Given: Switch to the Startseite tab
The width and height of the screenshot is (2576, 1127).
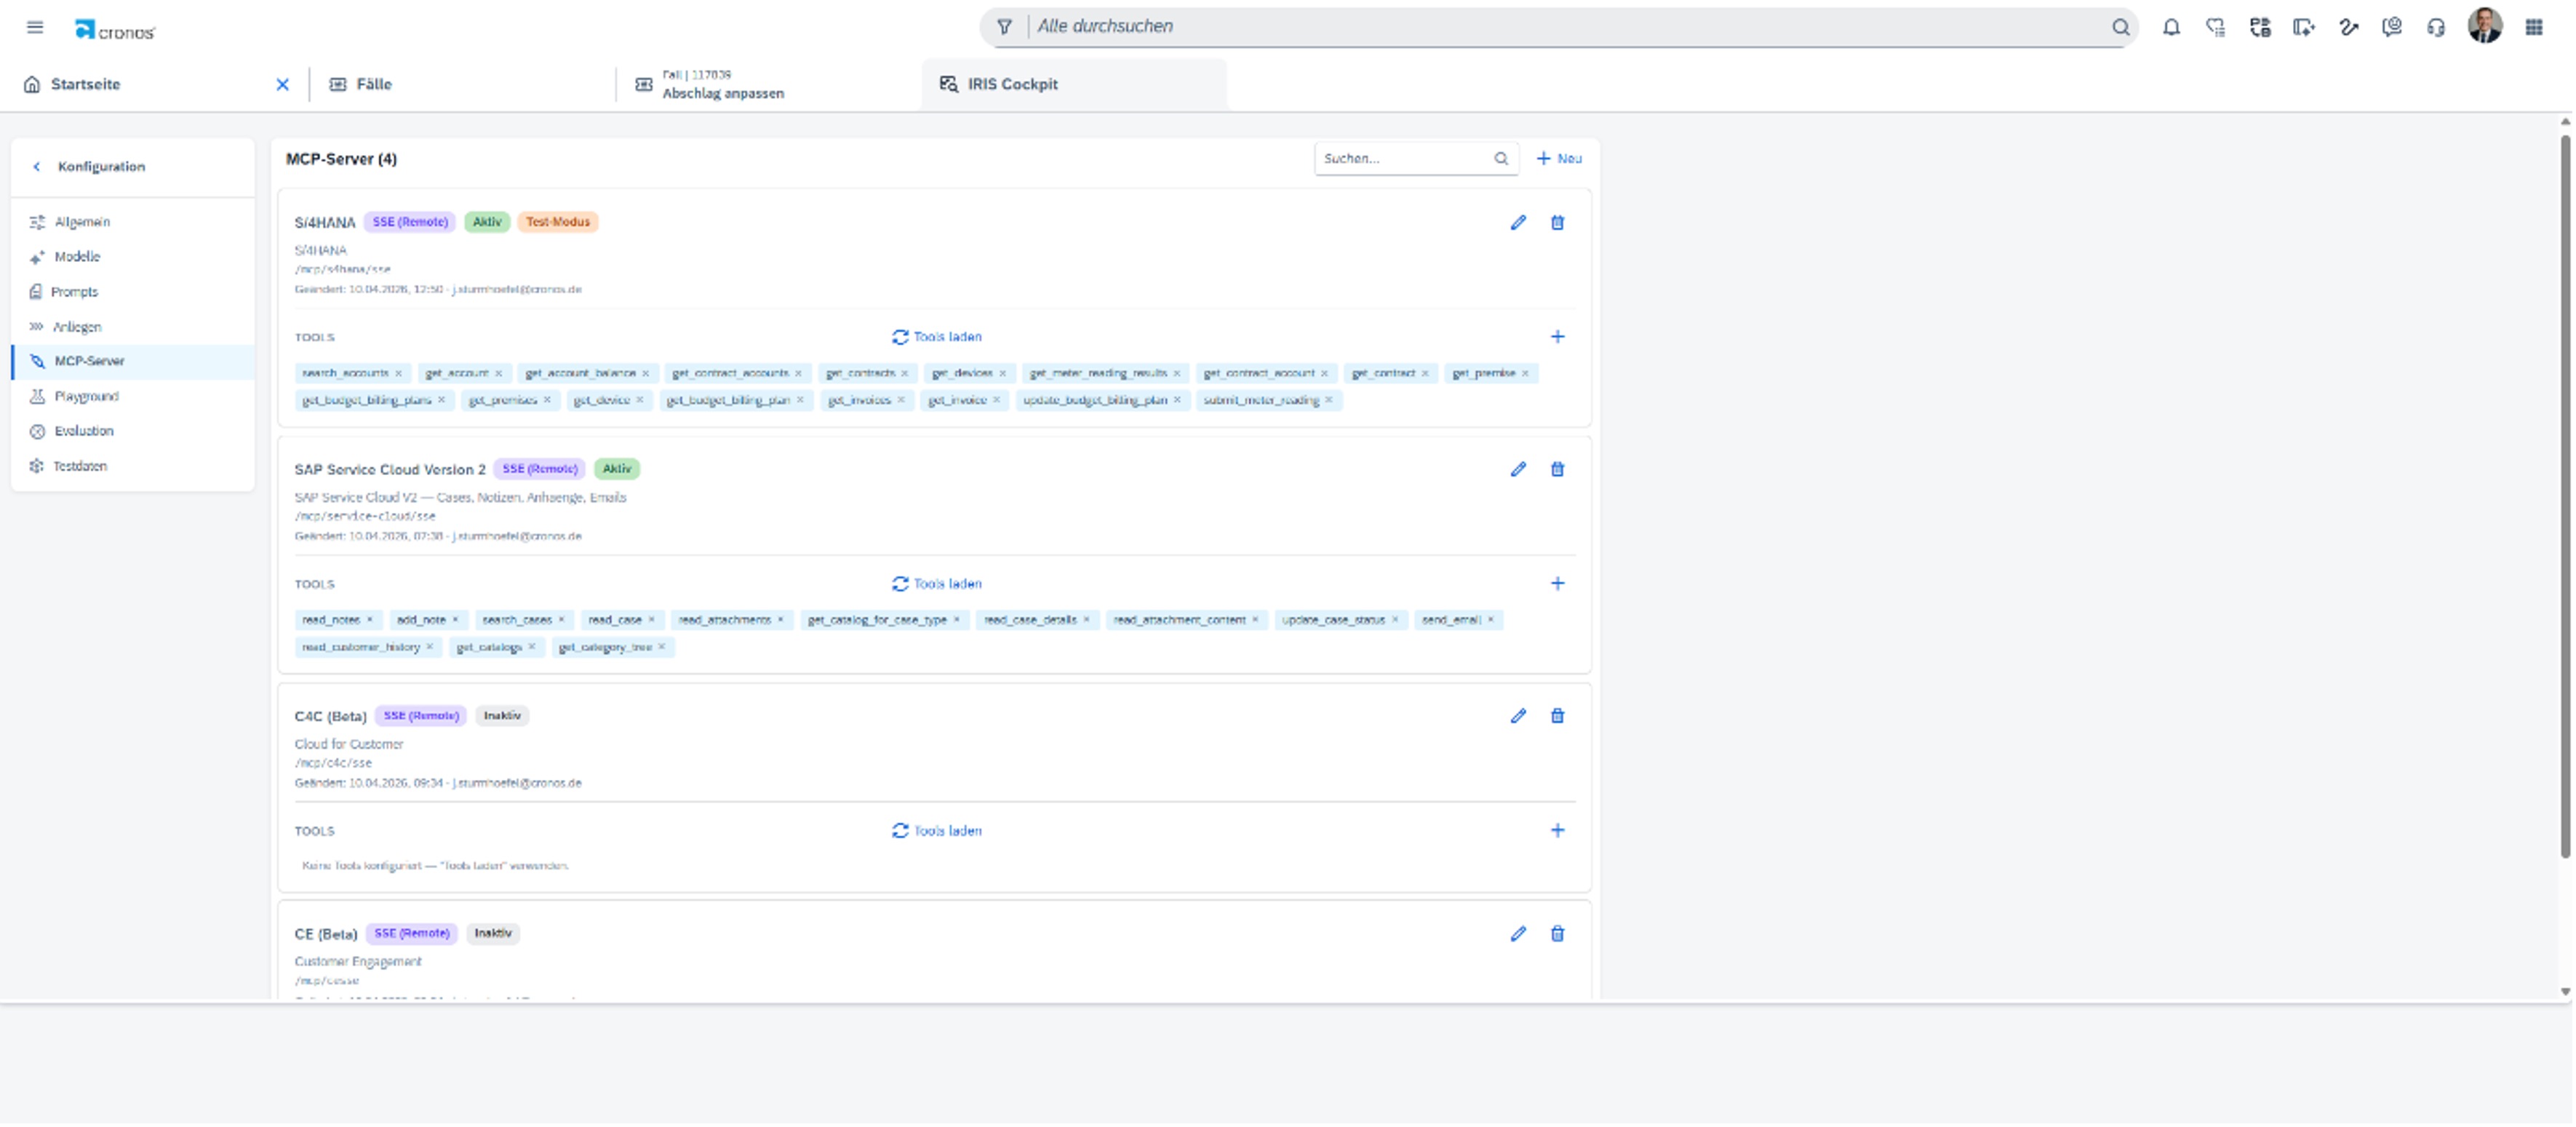Looking at the screenshot, I should [x=85, y=85].
